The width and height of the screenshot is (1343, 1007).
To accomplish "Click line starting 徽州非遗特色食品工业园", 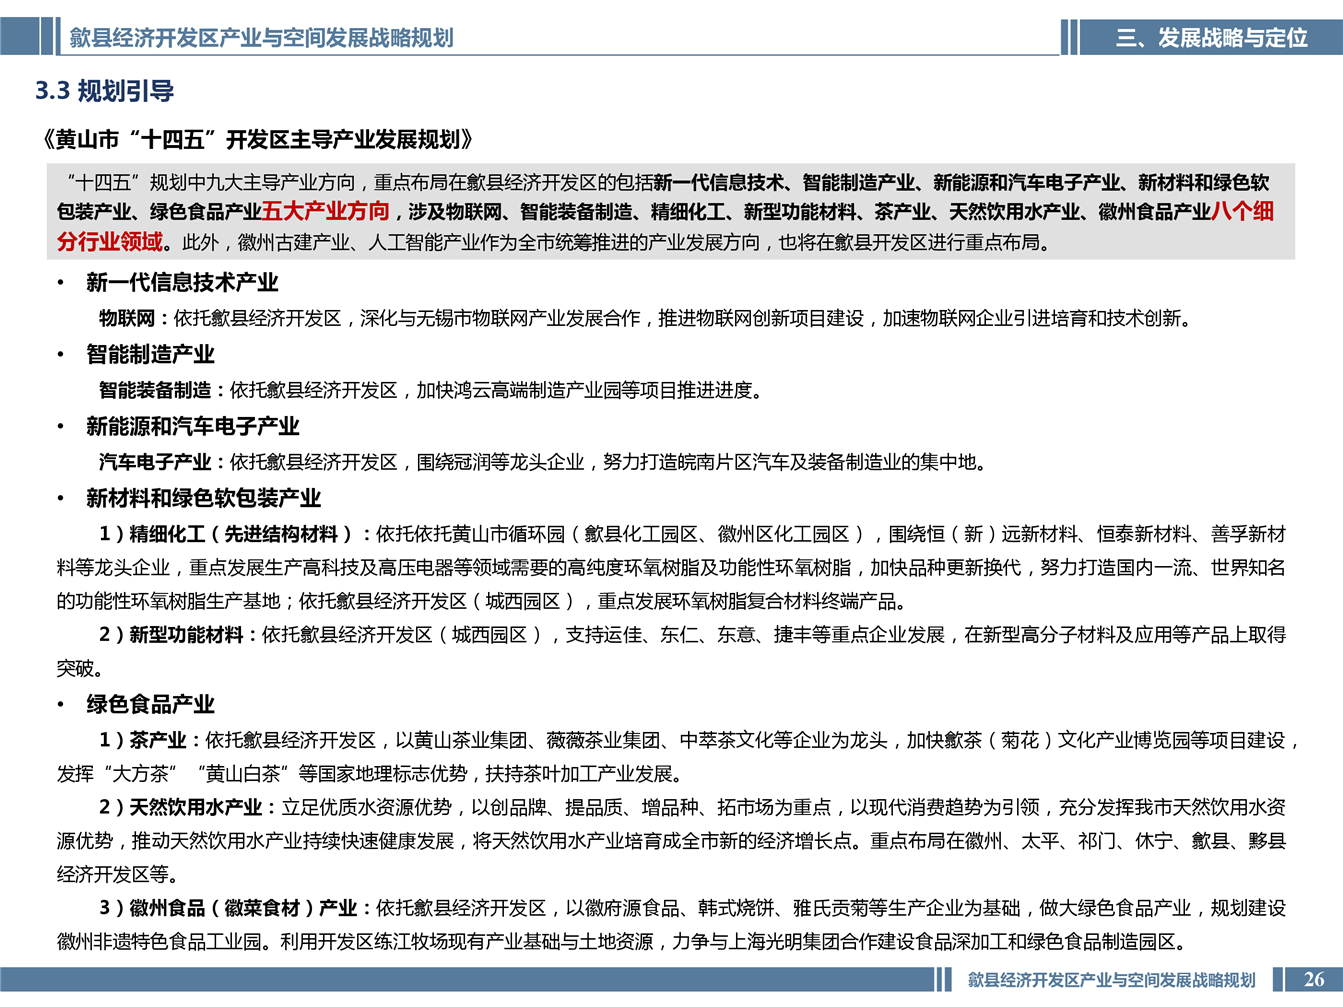I will point(621,942).
